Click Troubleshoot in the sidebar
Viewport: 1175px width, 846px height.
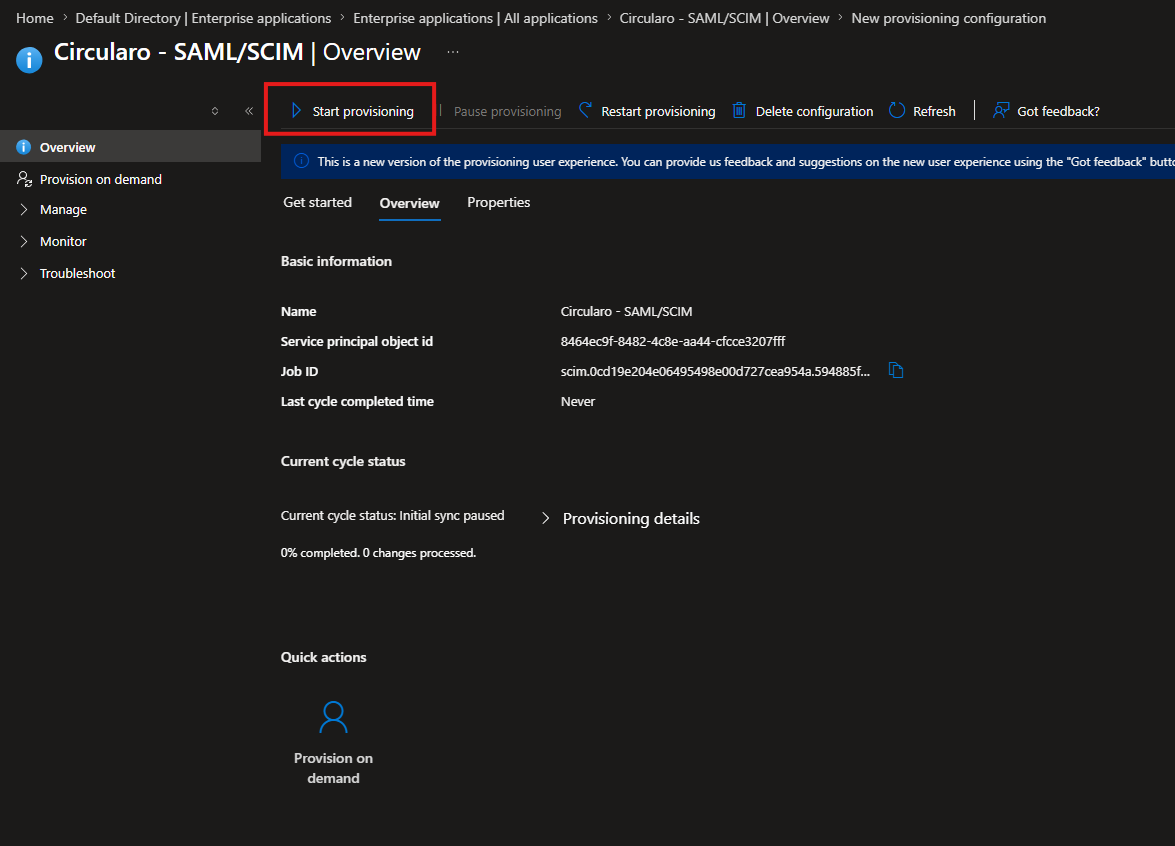tap(78, 274)
